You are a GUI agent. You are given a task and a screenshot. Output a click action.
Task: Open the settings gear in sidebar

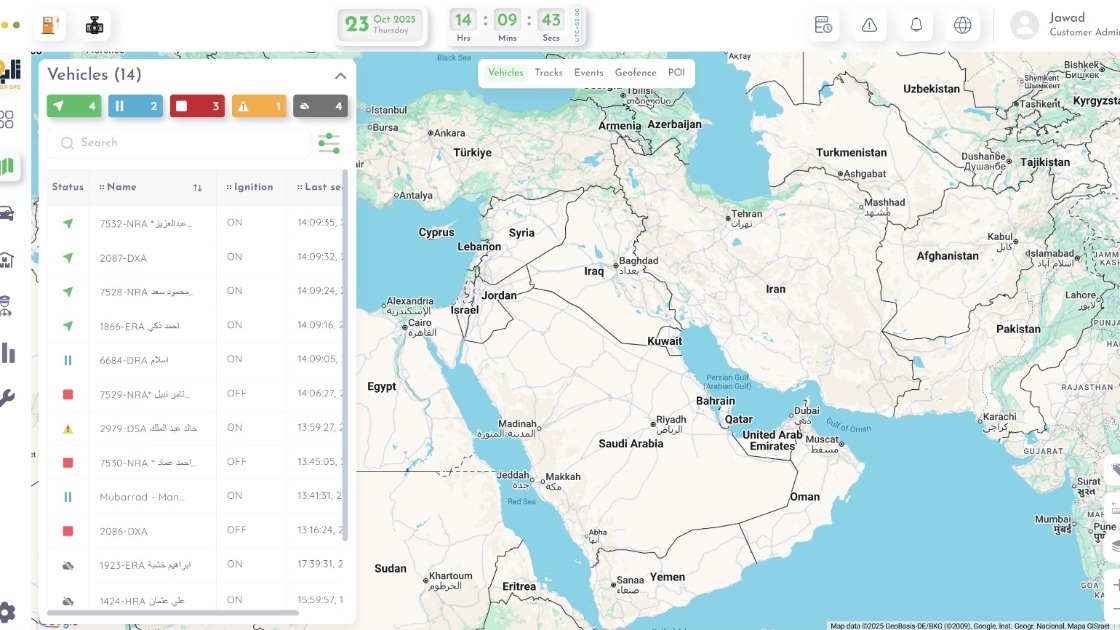coord(7,611)
